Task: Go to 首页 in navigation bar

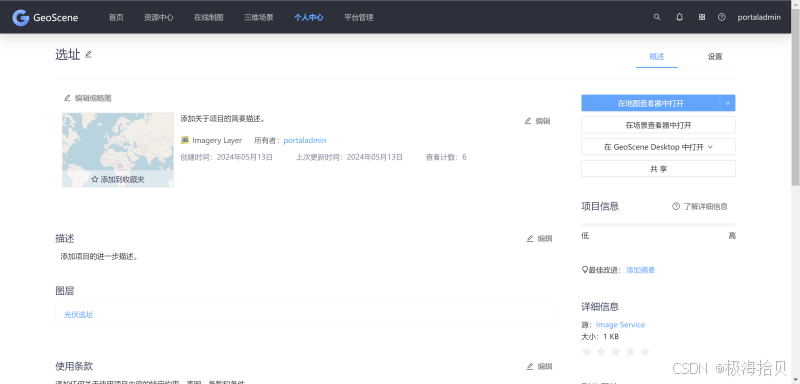Action: click(116, 17)
